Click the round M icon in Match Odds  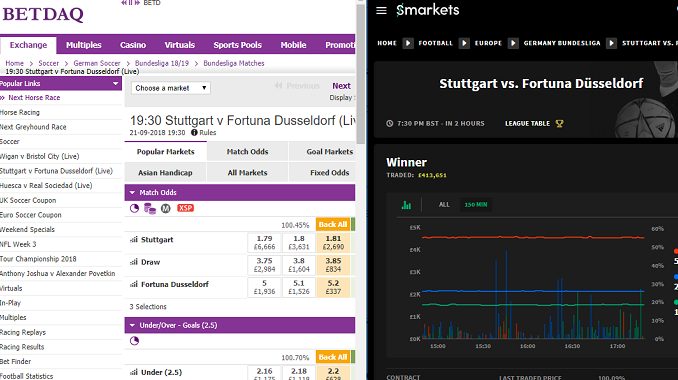click(166, 208)
